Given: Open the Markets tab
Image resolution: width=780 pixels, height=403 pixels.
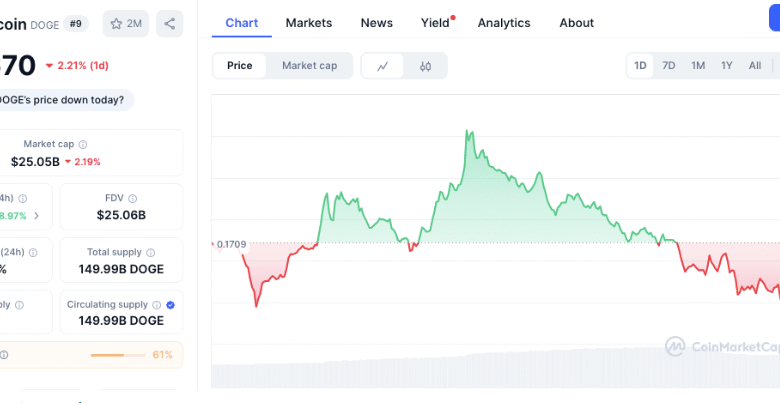Looking at the screenshot, I should click(x=308, y=23).
